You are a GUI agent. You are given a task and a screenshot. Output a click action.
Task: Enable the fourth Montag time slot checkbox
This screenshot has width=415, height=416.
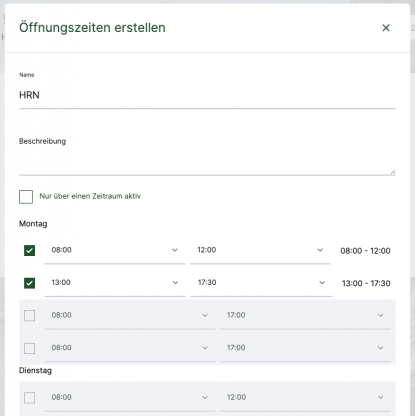(x=29, y=348)
